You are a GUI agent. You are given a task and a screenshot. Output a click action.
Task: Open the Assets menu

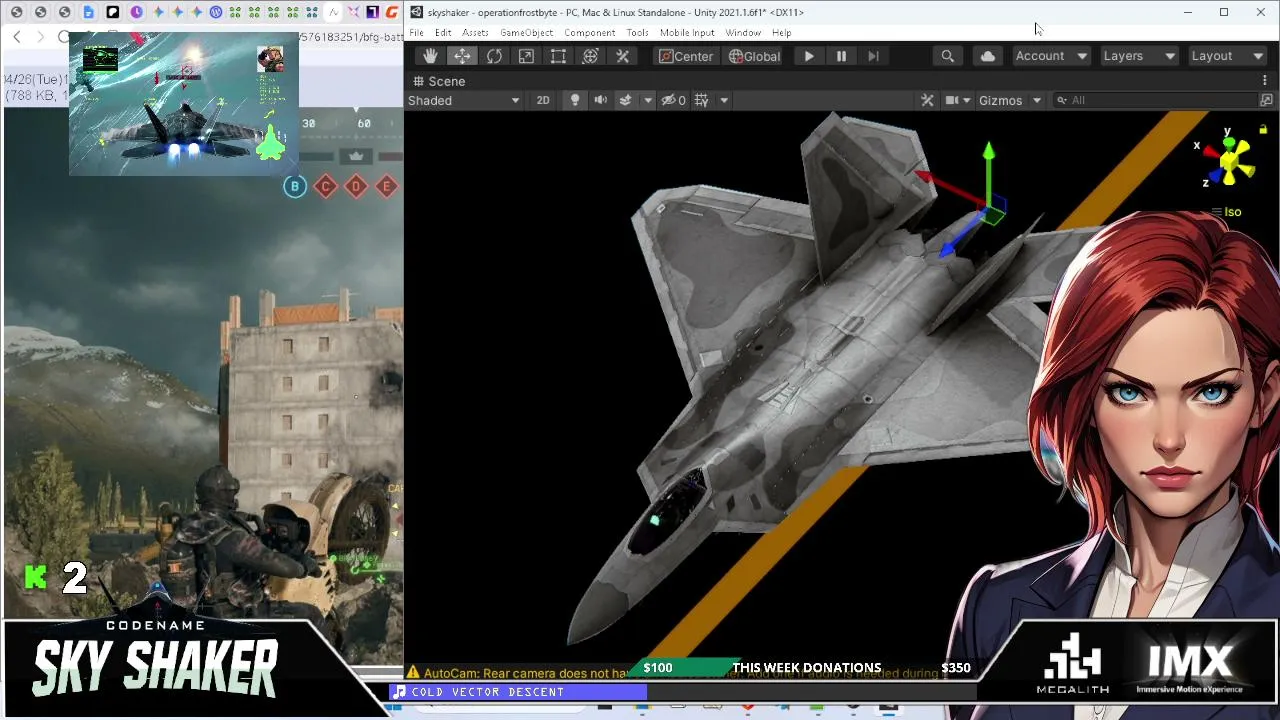tap(475, 33)
